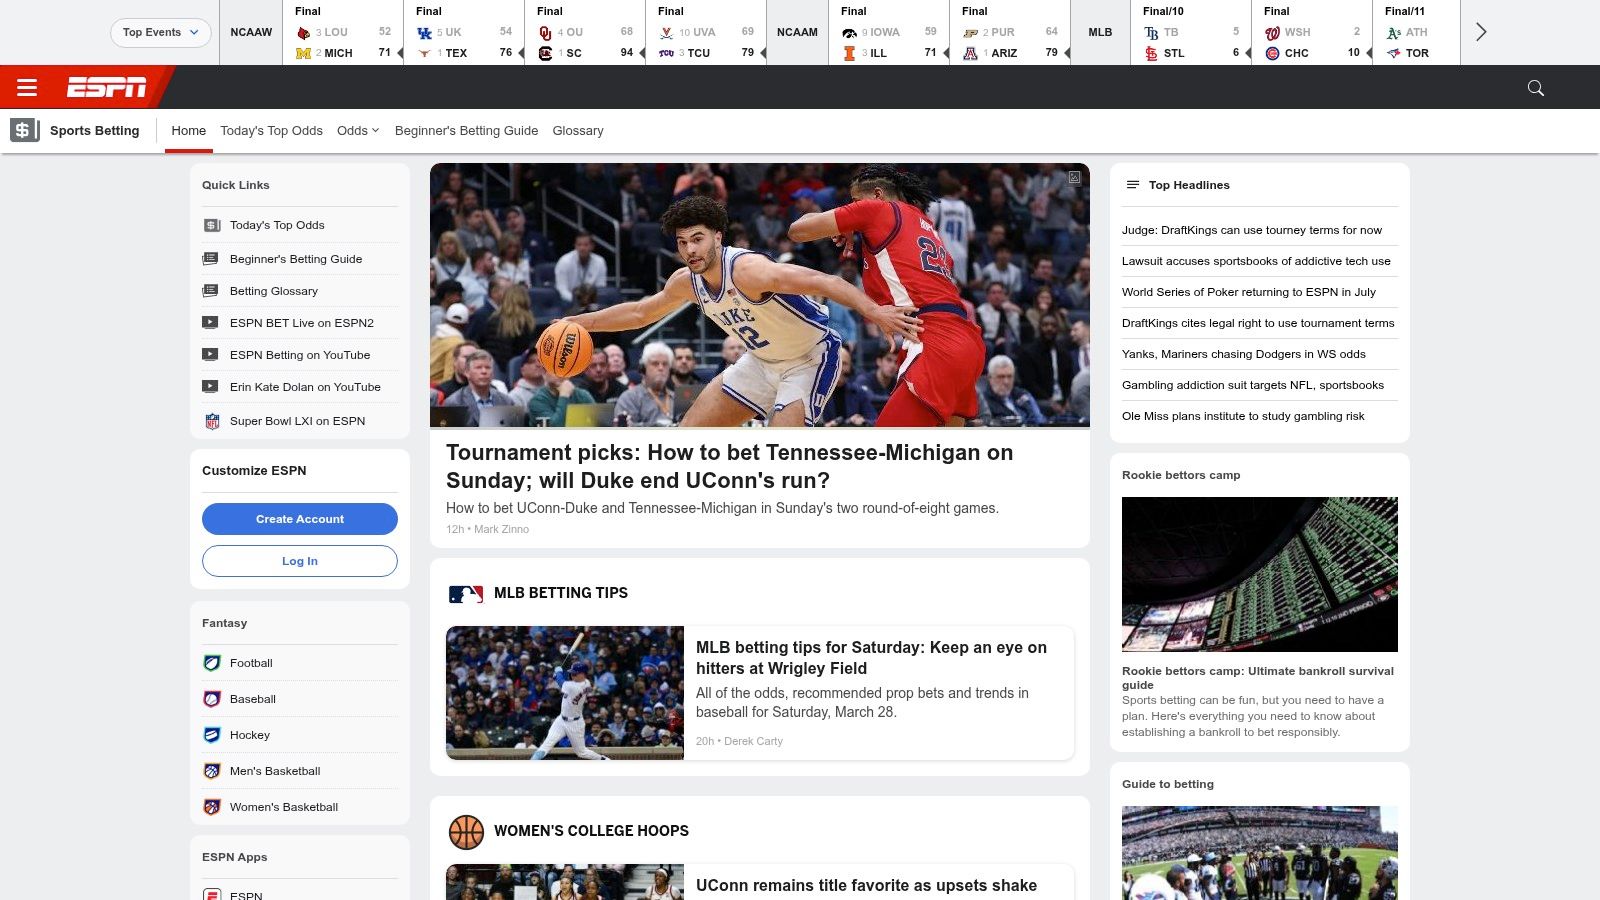Select the Fantasy Football icon
Image resolution: width=1600 pixels, height=900 pixels.
pyautogui.click(x=212, y=663)
